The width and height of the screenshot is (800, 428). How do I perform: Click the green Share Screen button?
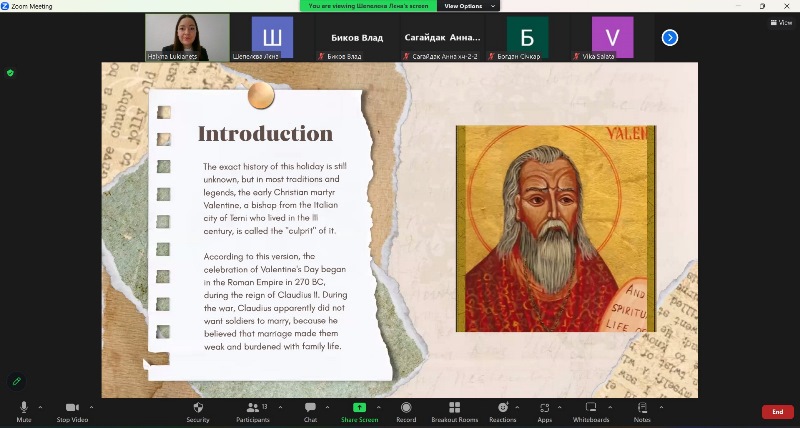360,412
